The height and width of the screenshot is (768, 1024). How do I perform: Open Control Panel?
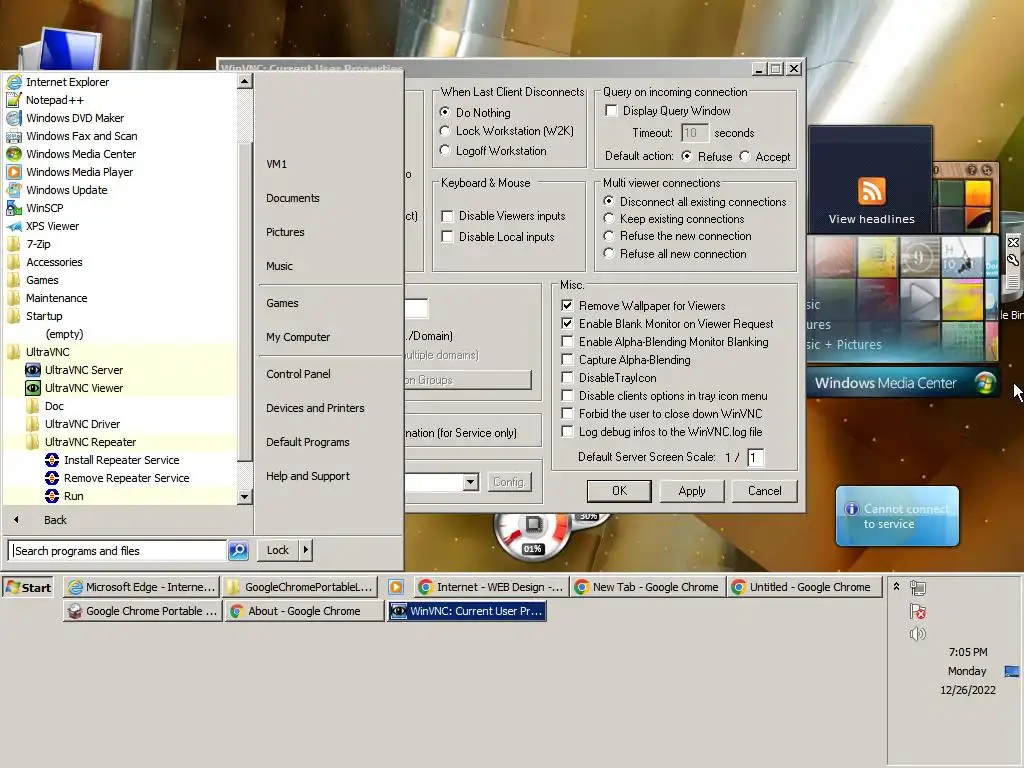(x=298, y=374)
